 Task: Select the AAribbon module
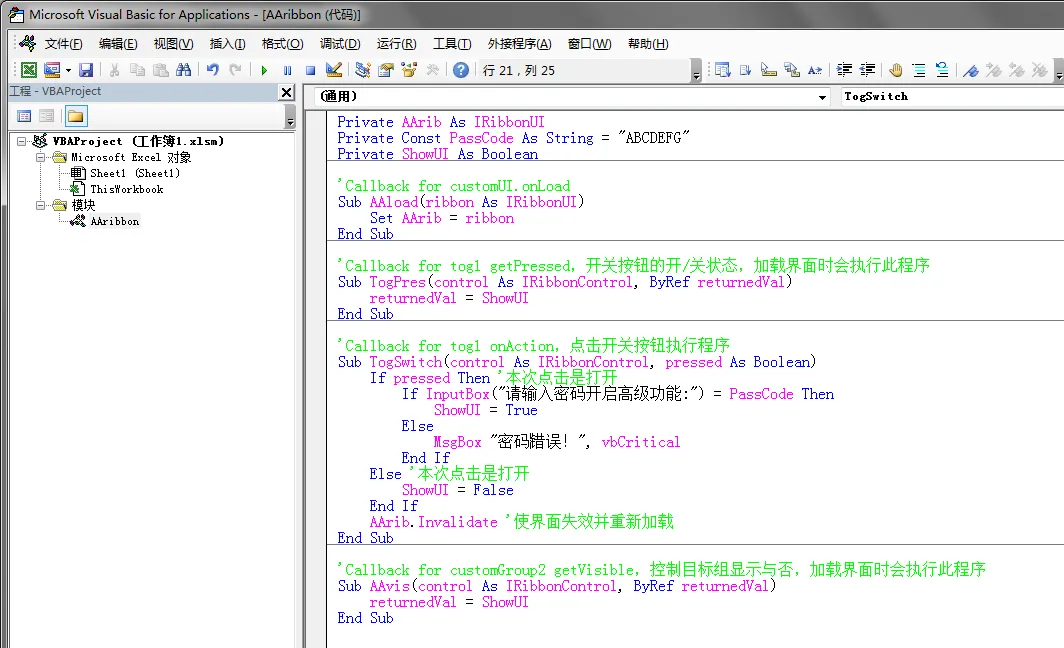coord(115,221)
